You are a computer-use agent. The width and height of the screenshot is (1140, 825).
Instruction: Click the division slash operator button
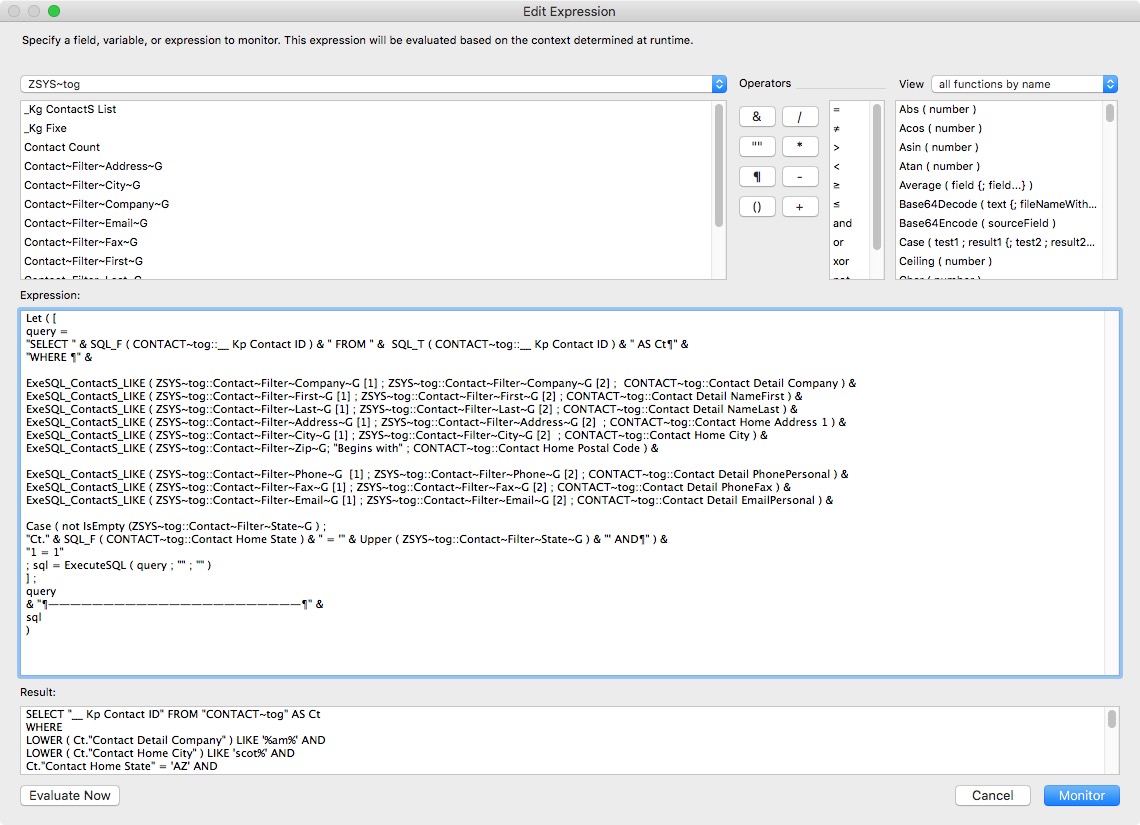[800, 117]
